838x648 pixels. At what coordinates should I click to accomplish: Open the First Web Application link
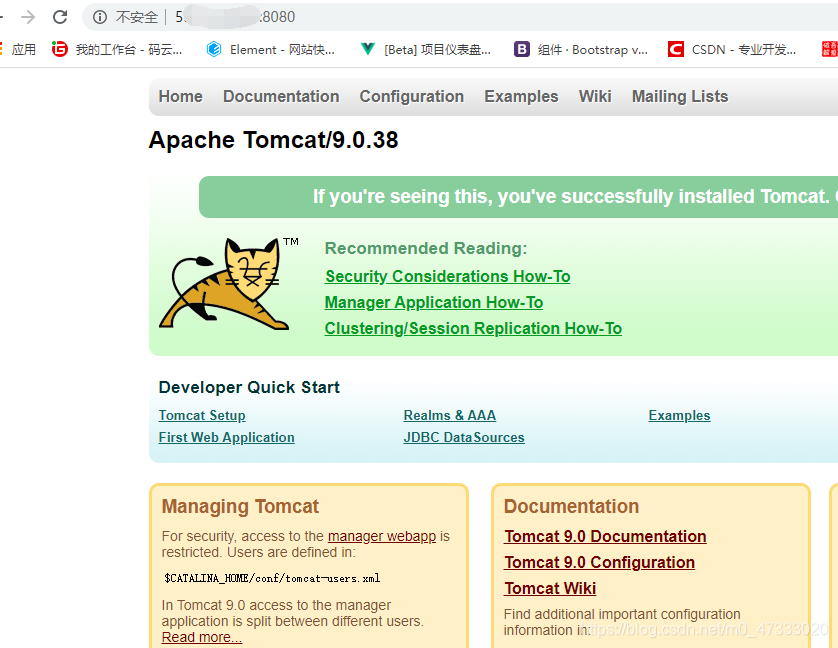click(227, 437)
